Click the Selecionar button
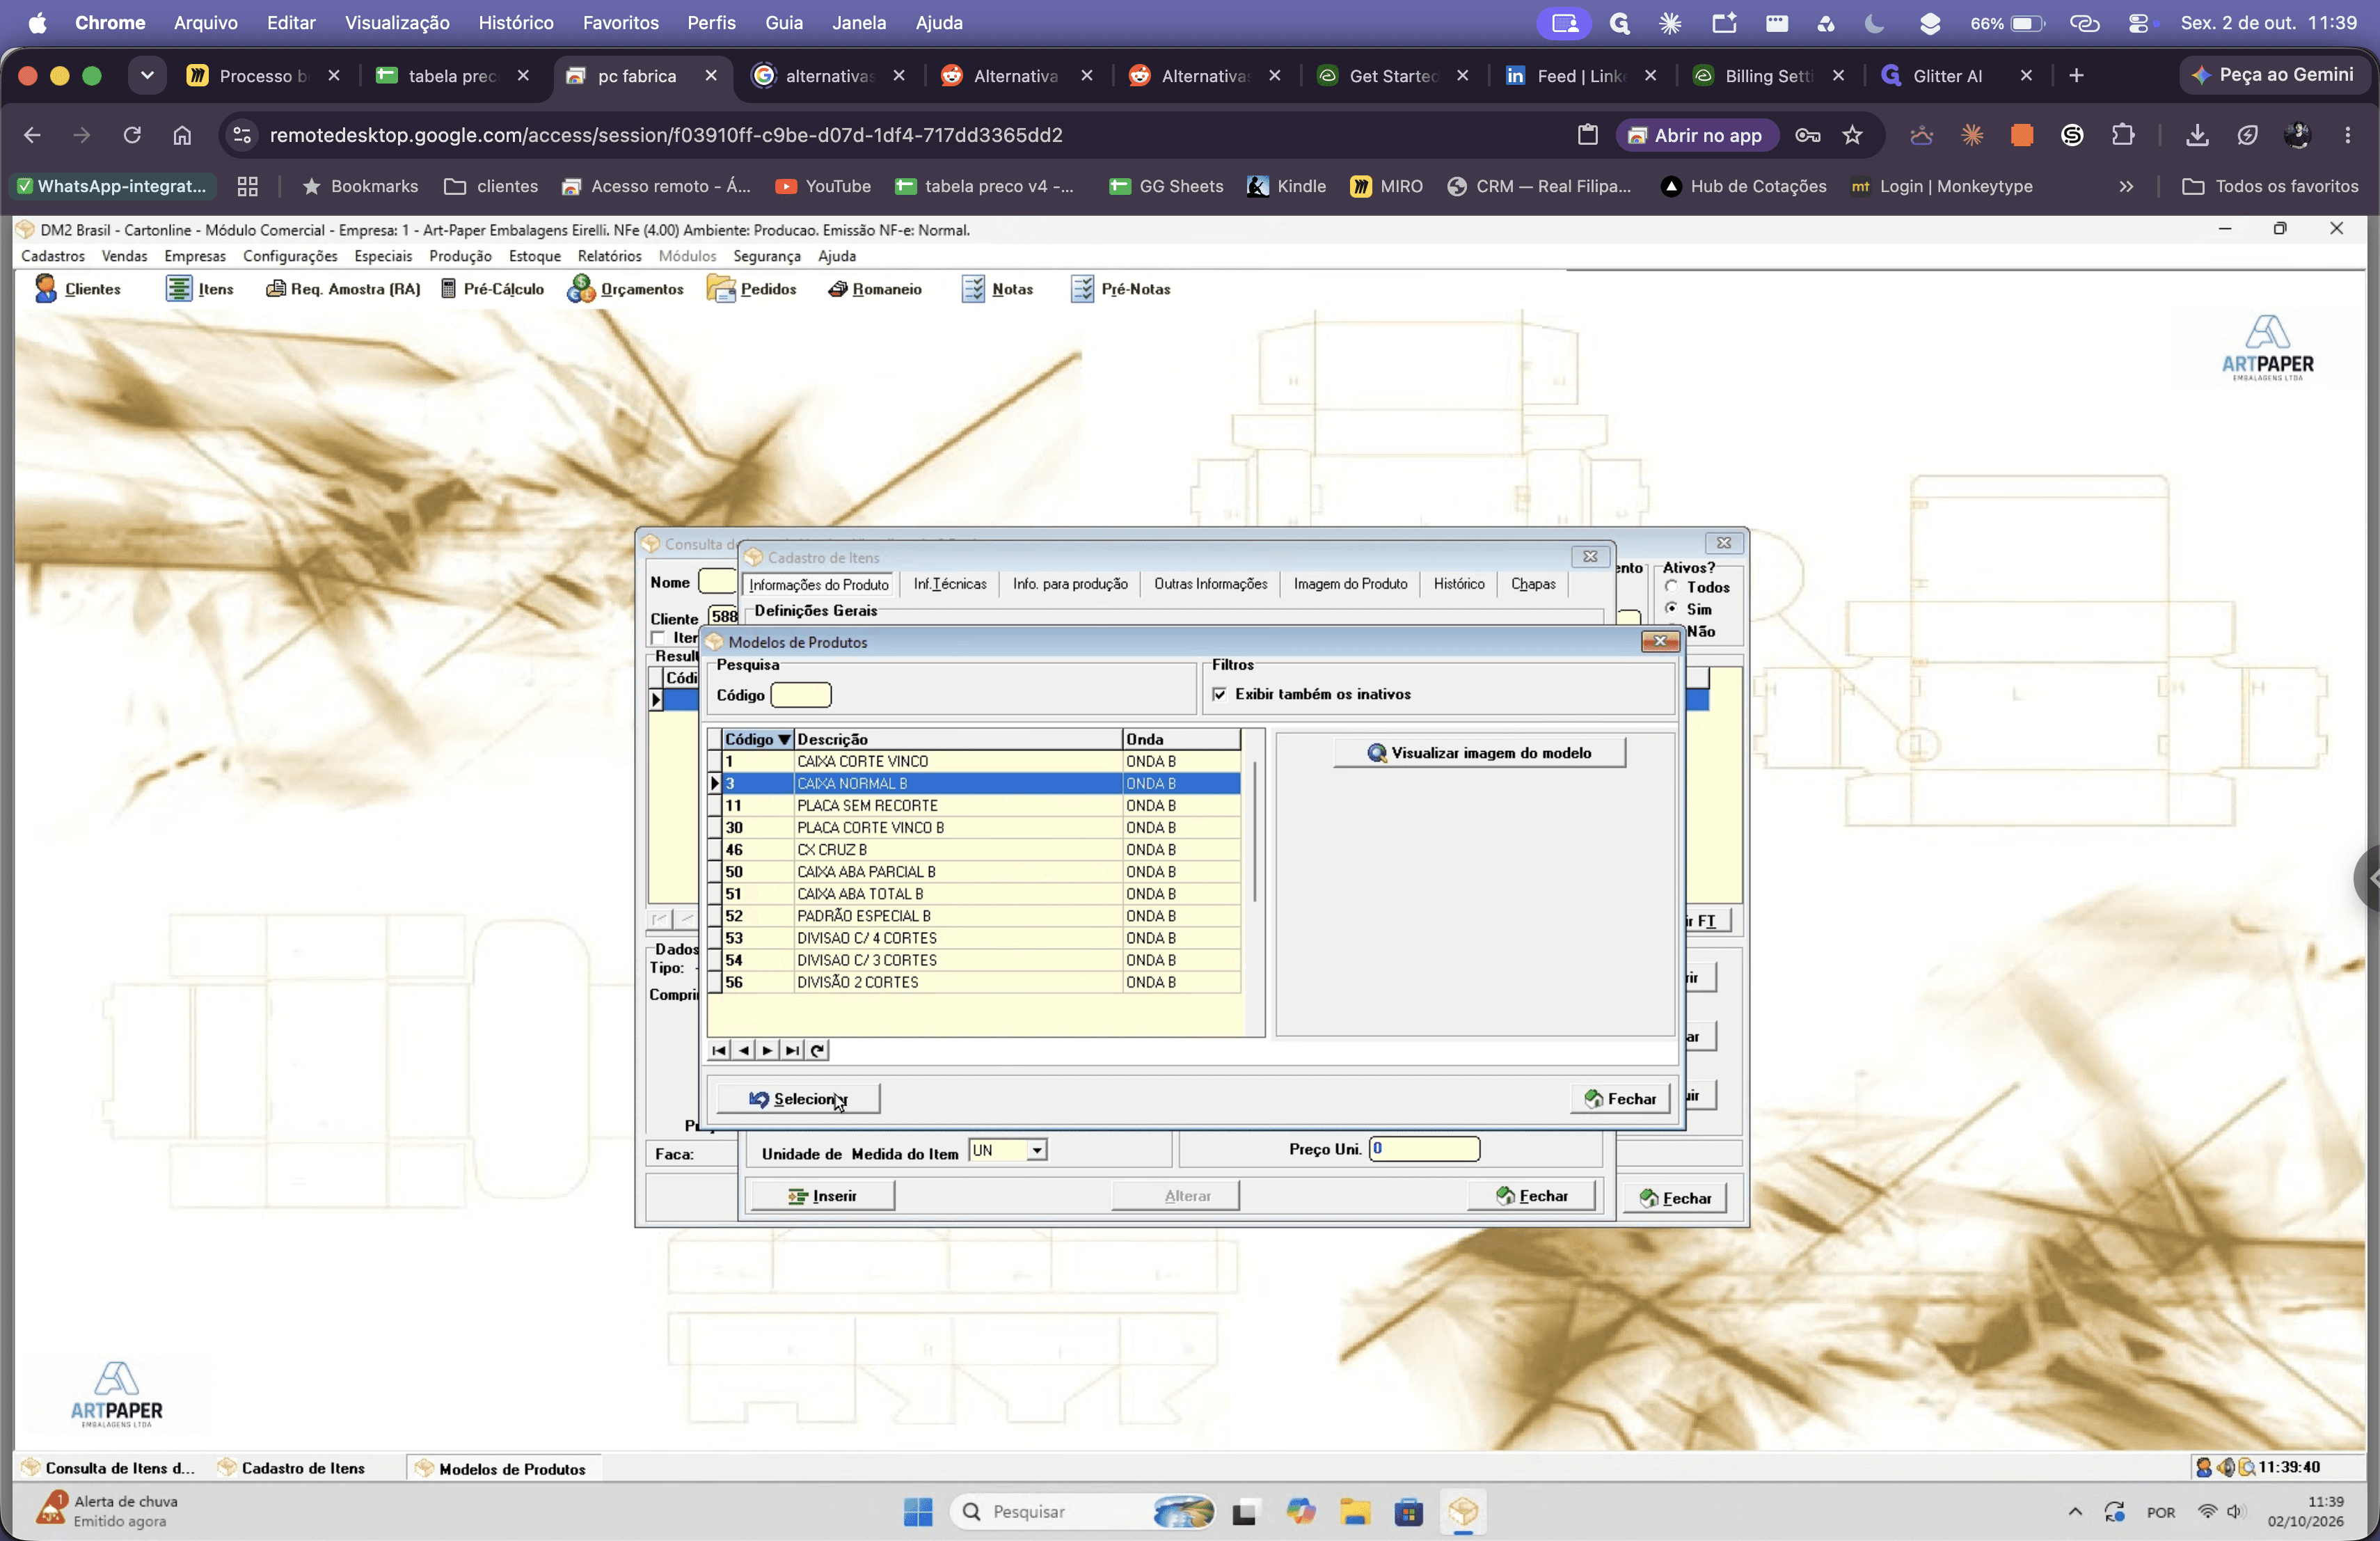This screenshot has height=1541, width=2380. click(798, 1099)
